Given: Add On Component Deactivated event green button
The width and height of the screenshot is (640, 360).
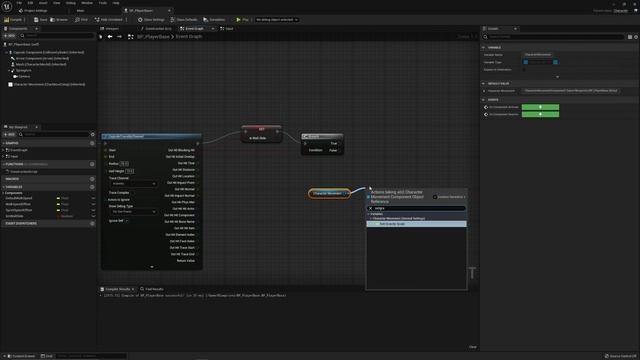Looking at the screenshot, I should coord(540,114).
